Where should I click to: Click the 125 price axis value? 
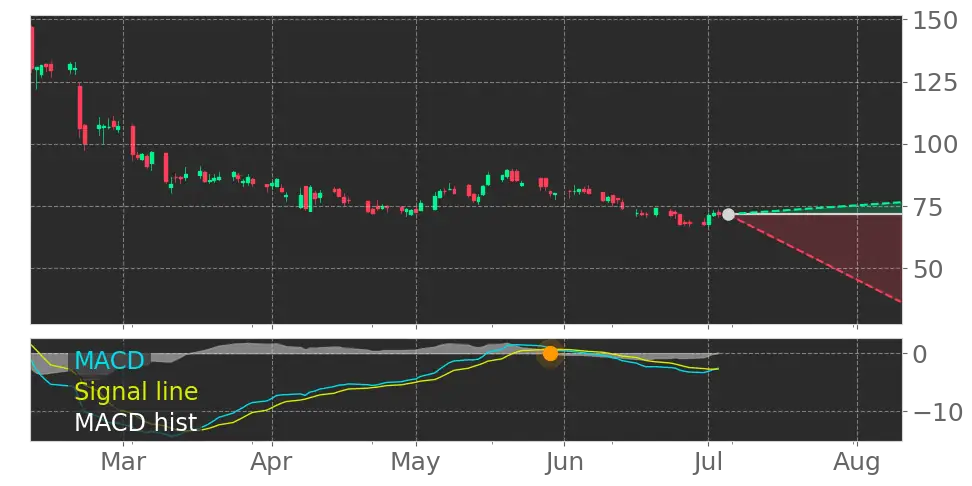[x=935, y=82]
